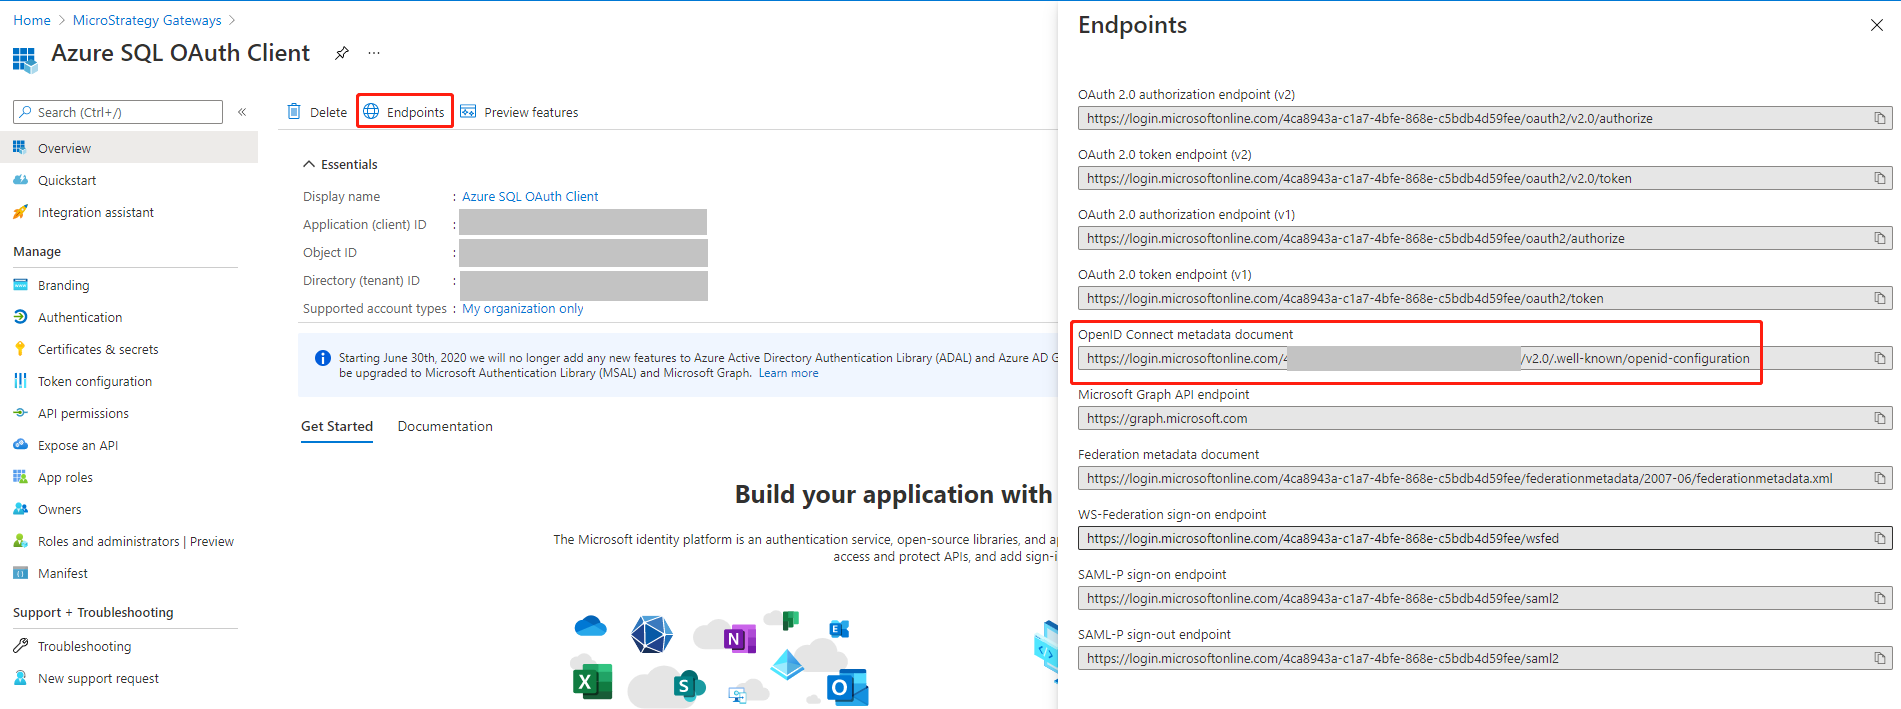Open the Endpoints toolbar button
1901x709 pixels.
(405, 112)
